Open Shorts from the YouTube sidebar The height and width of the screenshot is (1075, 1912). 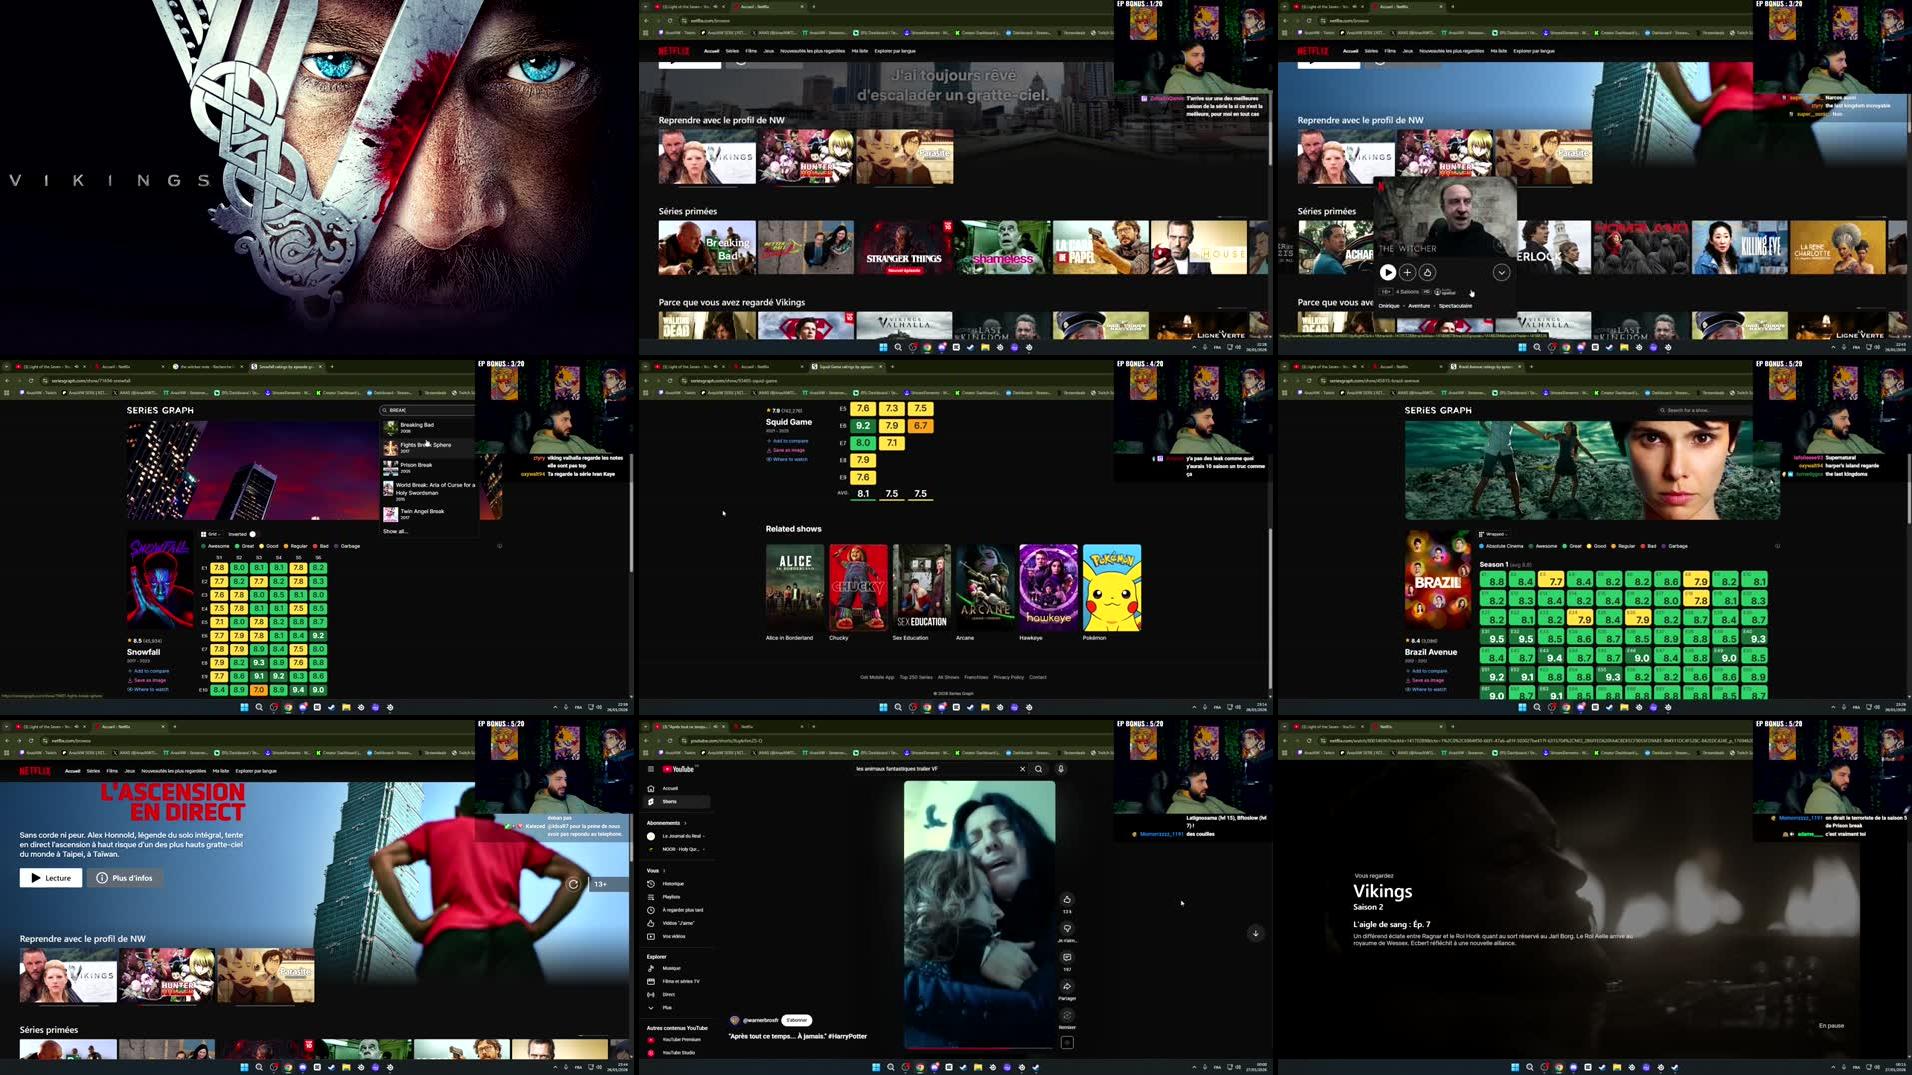click(669, 801)
